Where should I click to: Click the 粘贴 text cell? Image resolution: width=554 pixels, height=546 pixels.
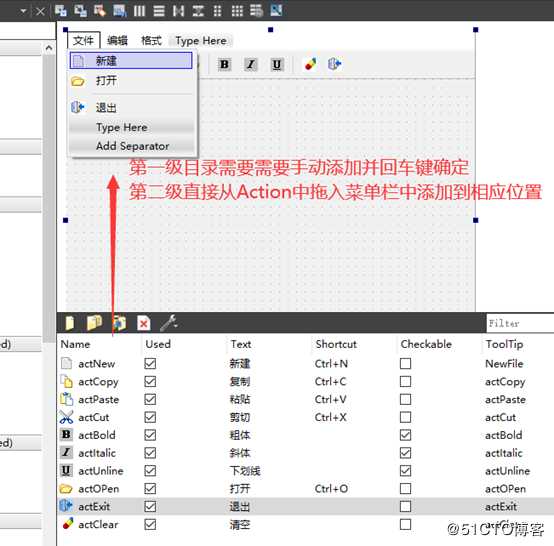(x=240, y=399)
